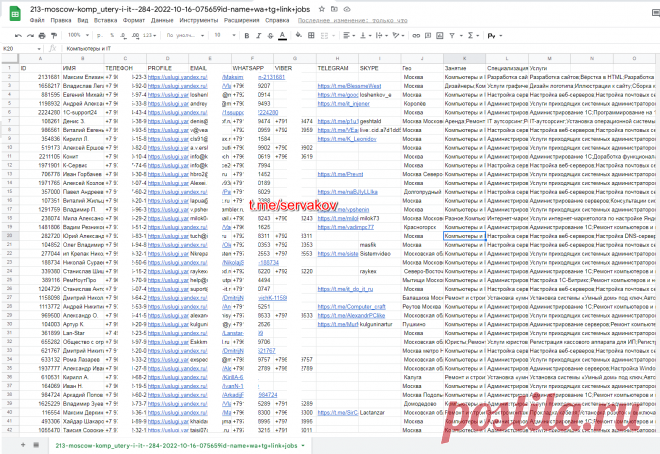Decrease the decimal places
Image resolution: width=660 pixels, height=454 pixels.
point(124,36)
